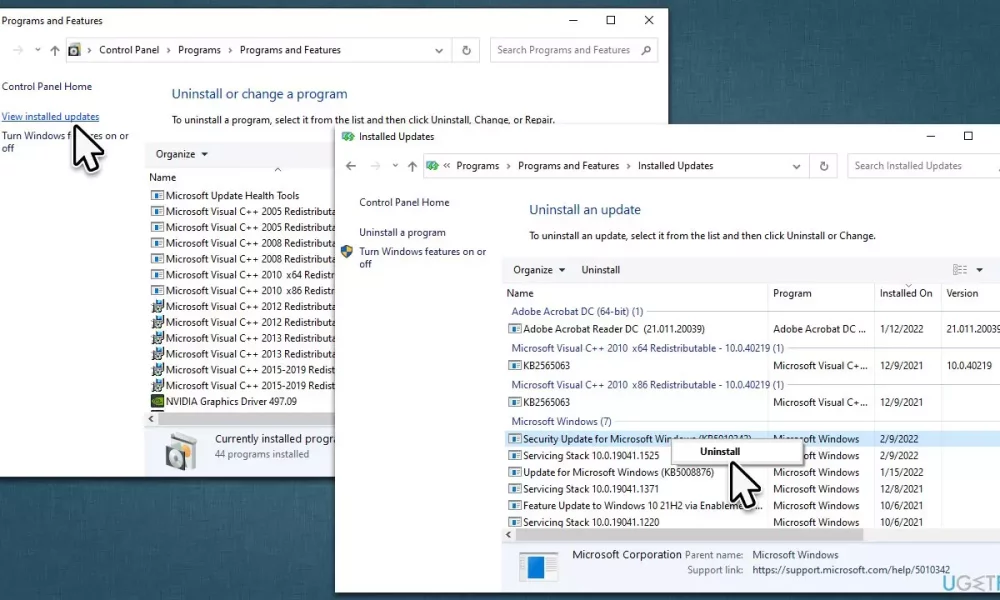Open the Organize dropdown in Programs and Features
The height and width of the screenshot is (600, 1000).
(x=182, y=154)
